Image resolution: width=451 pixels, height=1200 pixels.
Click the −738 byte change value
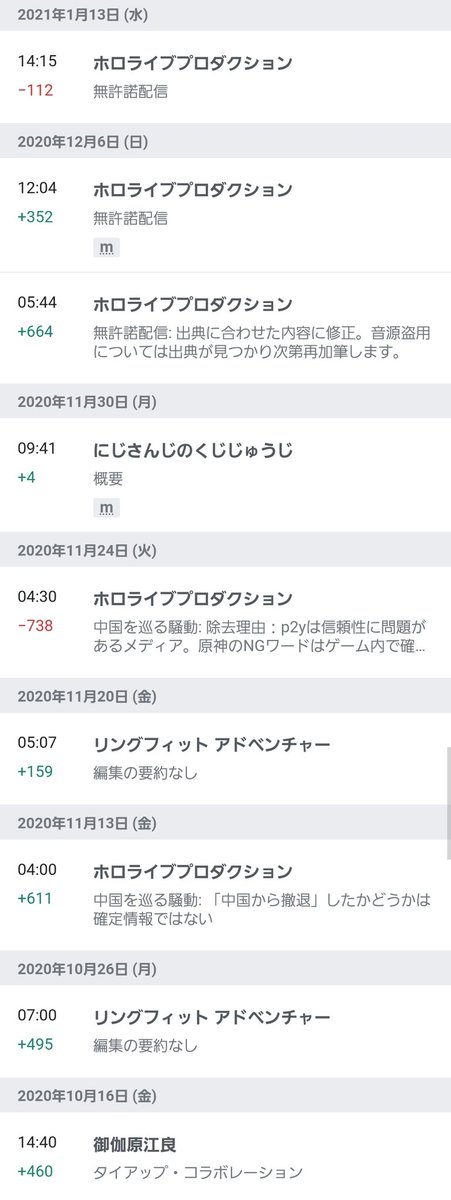tap(35, 626)
